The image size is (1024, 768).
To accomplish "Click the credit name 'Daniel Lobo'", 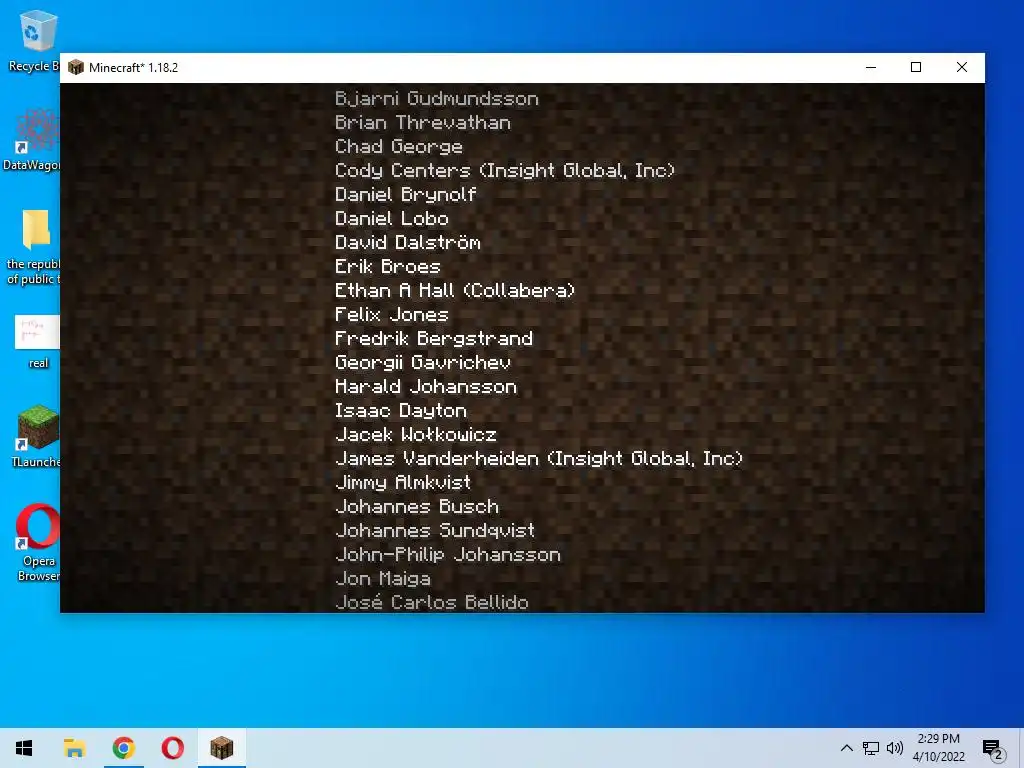I will pyautogui.click(x=392, y=219).
